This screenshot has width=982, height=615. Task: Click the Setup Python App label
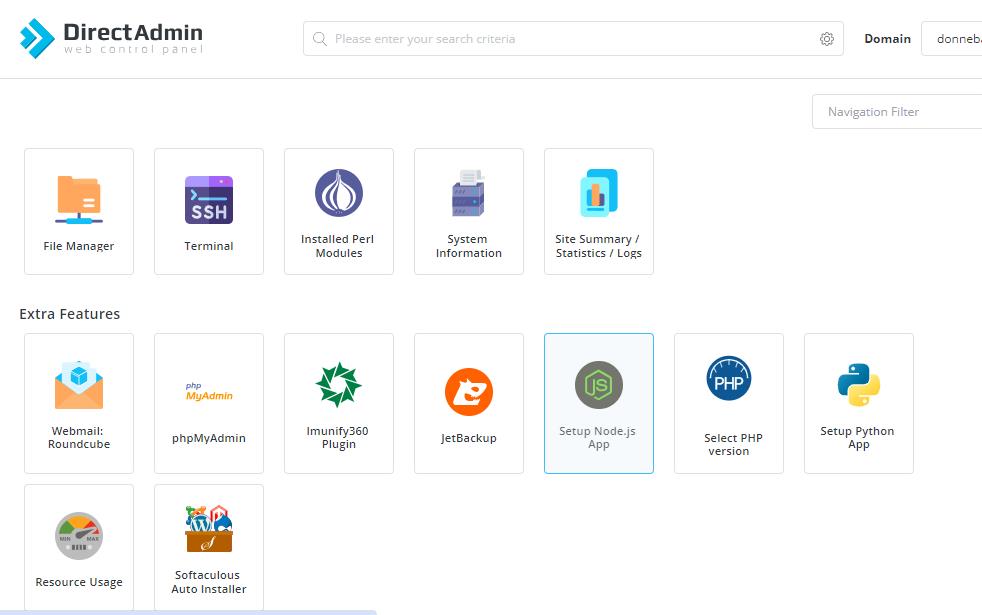click(858, 437)
